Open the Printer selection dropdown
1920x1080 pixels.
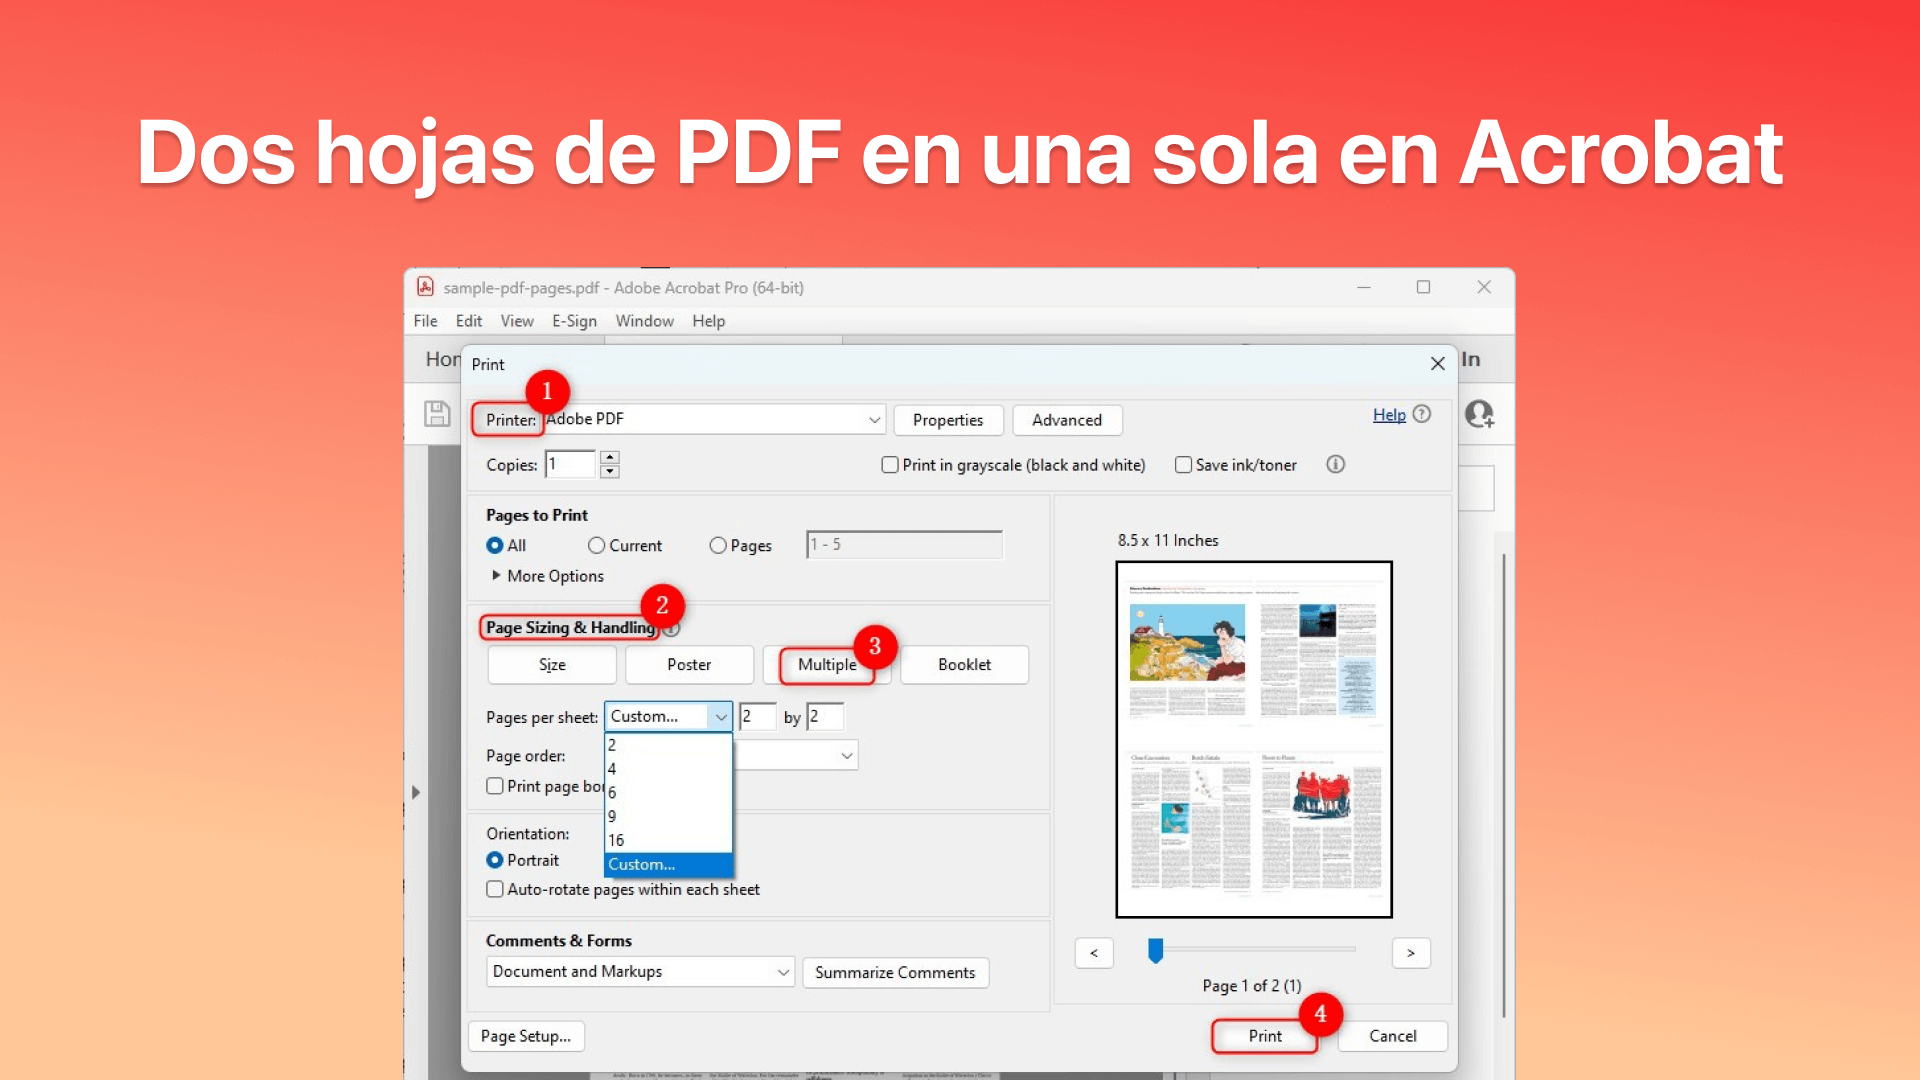tap(873, 419)
